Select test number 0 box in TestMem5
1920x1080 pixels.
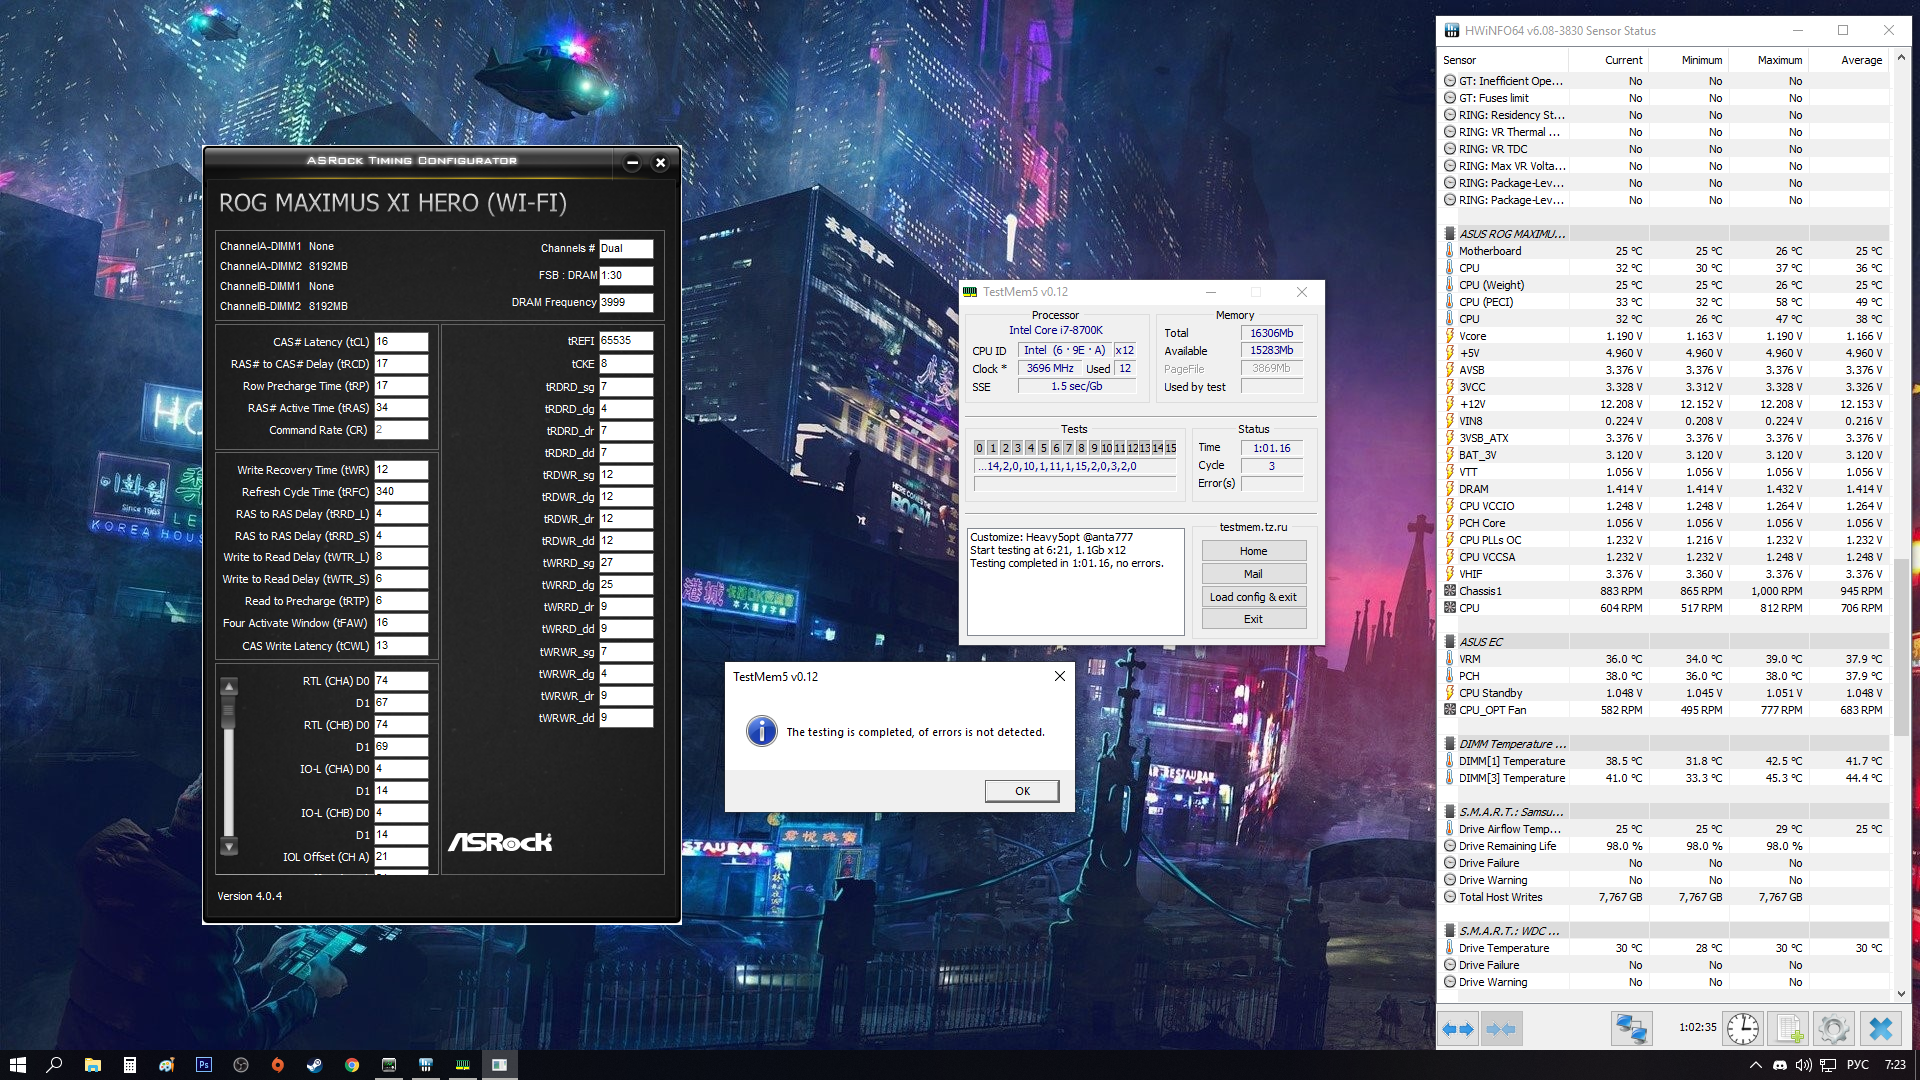click(979, 448)
